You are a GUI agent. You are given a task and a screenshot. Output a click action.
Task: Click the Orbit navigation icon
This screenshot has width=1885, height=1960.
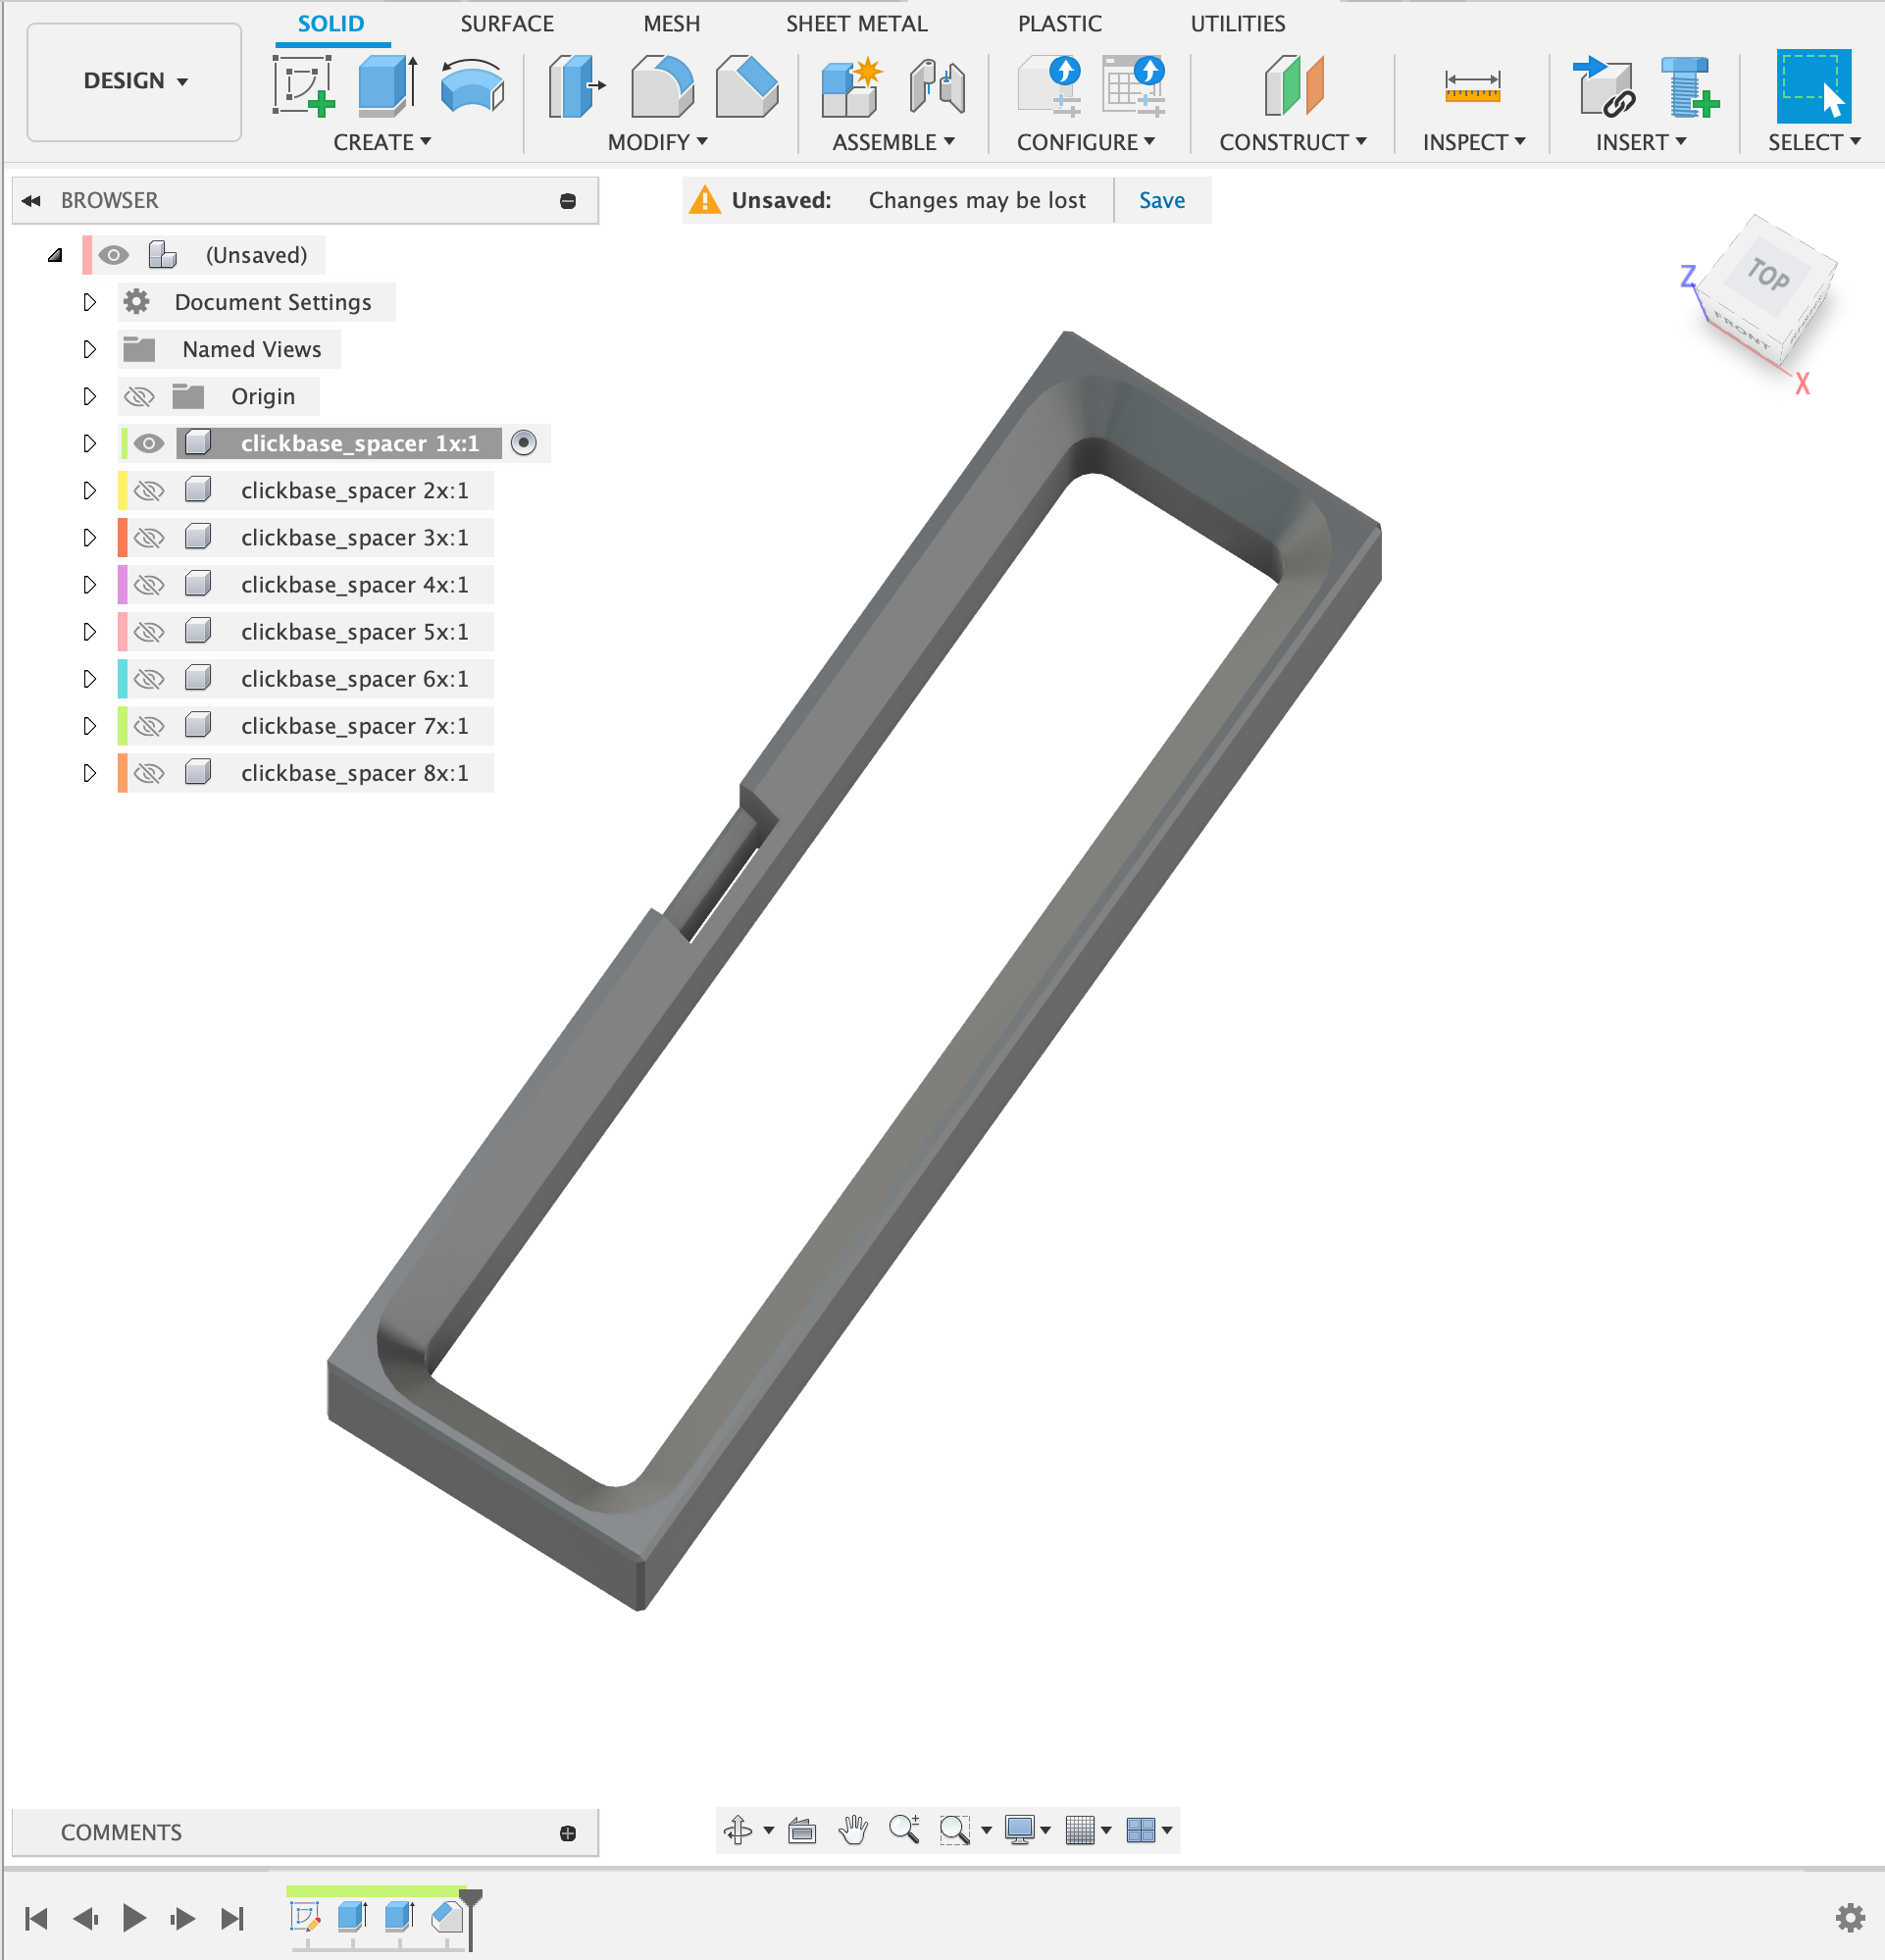tap(738, 1830)
